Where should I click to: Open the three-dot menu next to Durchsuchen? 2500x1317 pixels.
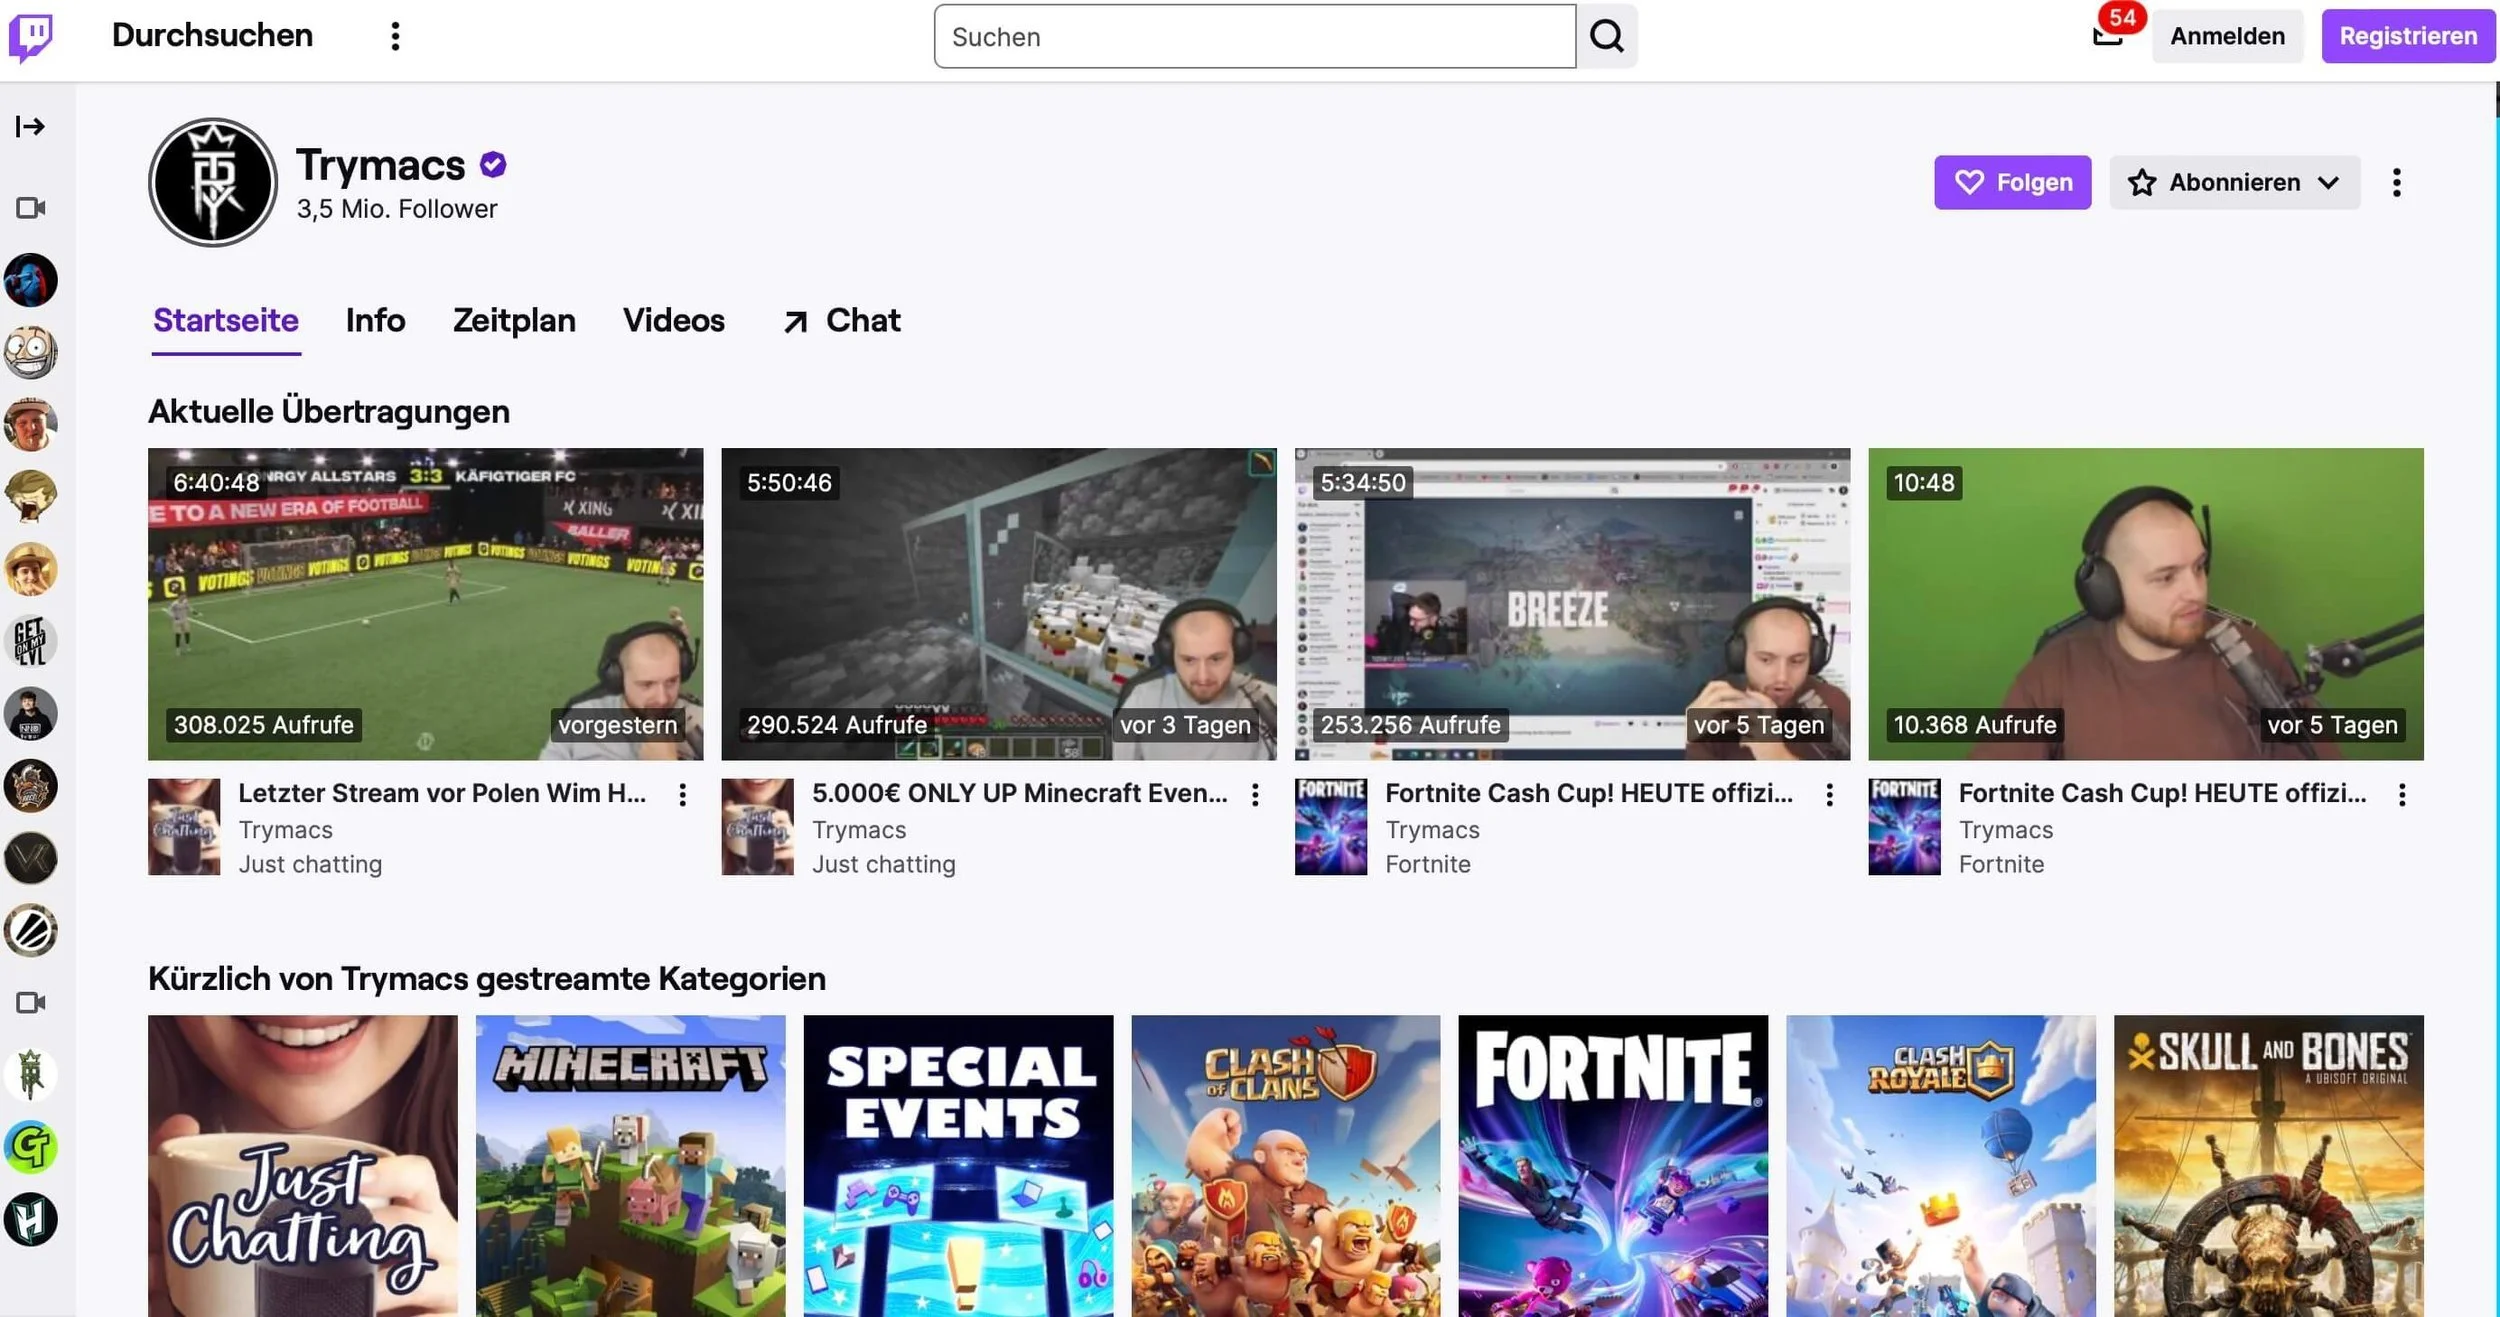tap(395, 36)
